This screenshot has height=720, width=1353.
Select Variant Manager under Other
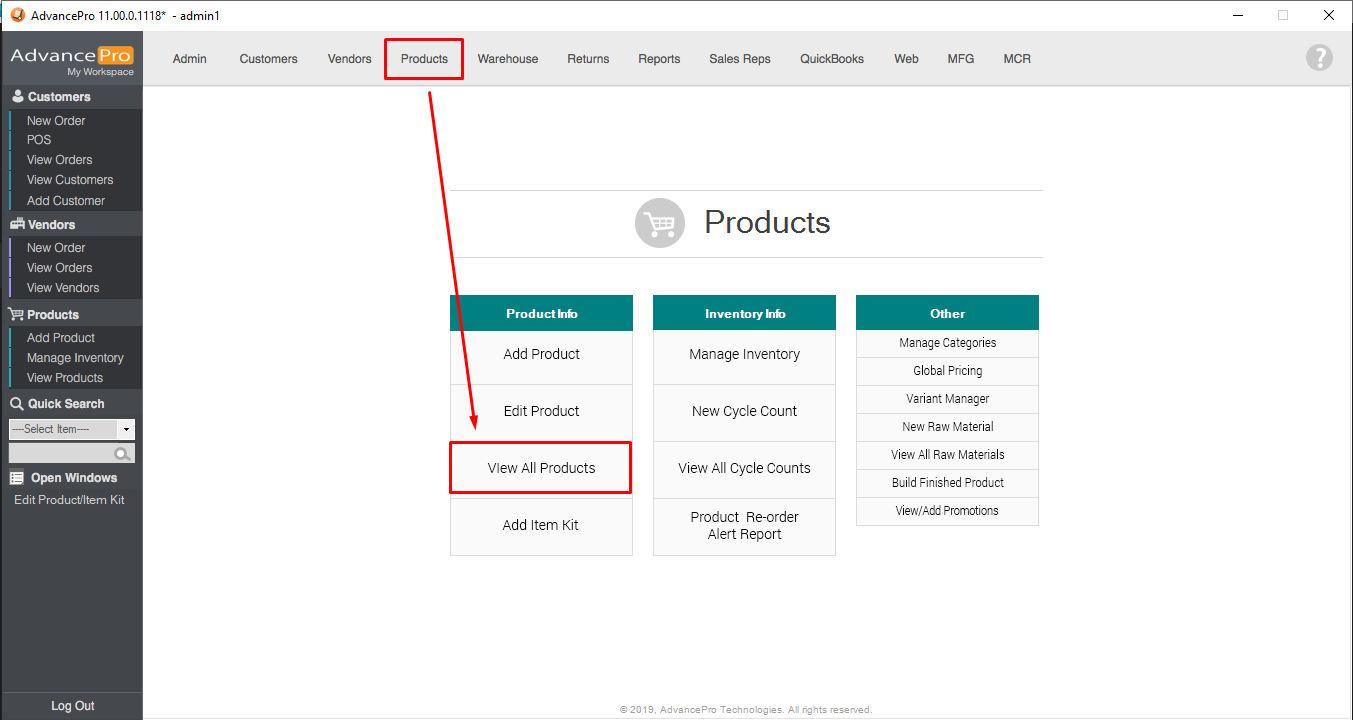point(947,399)
